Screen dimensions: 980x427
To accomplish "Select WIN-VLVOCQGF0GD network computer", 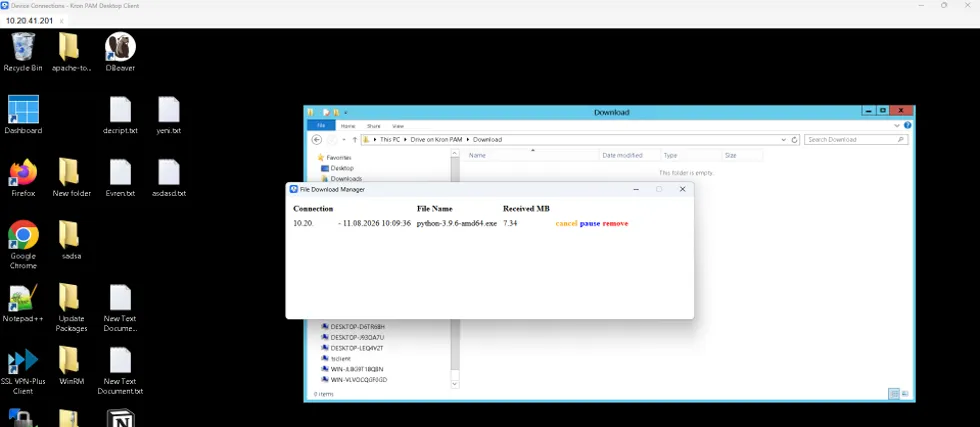I will coord(354,379).
